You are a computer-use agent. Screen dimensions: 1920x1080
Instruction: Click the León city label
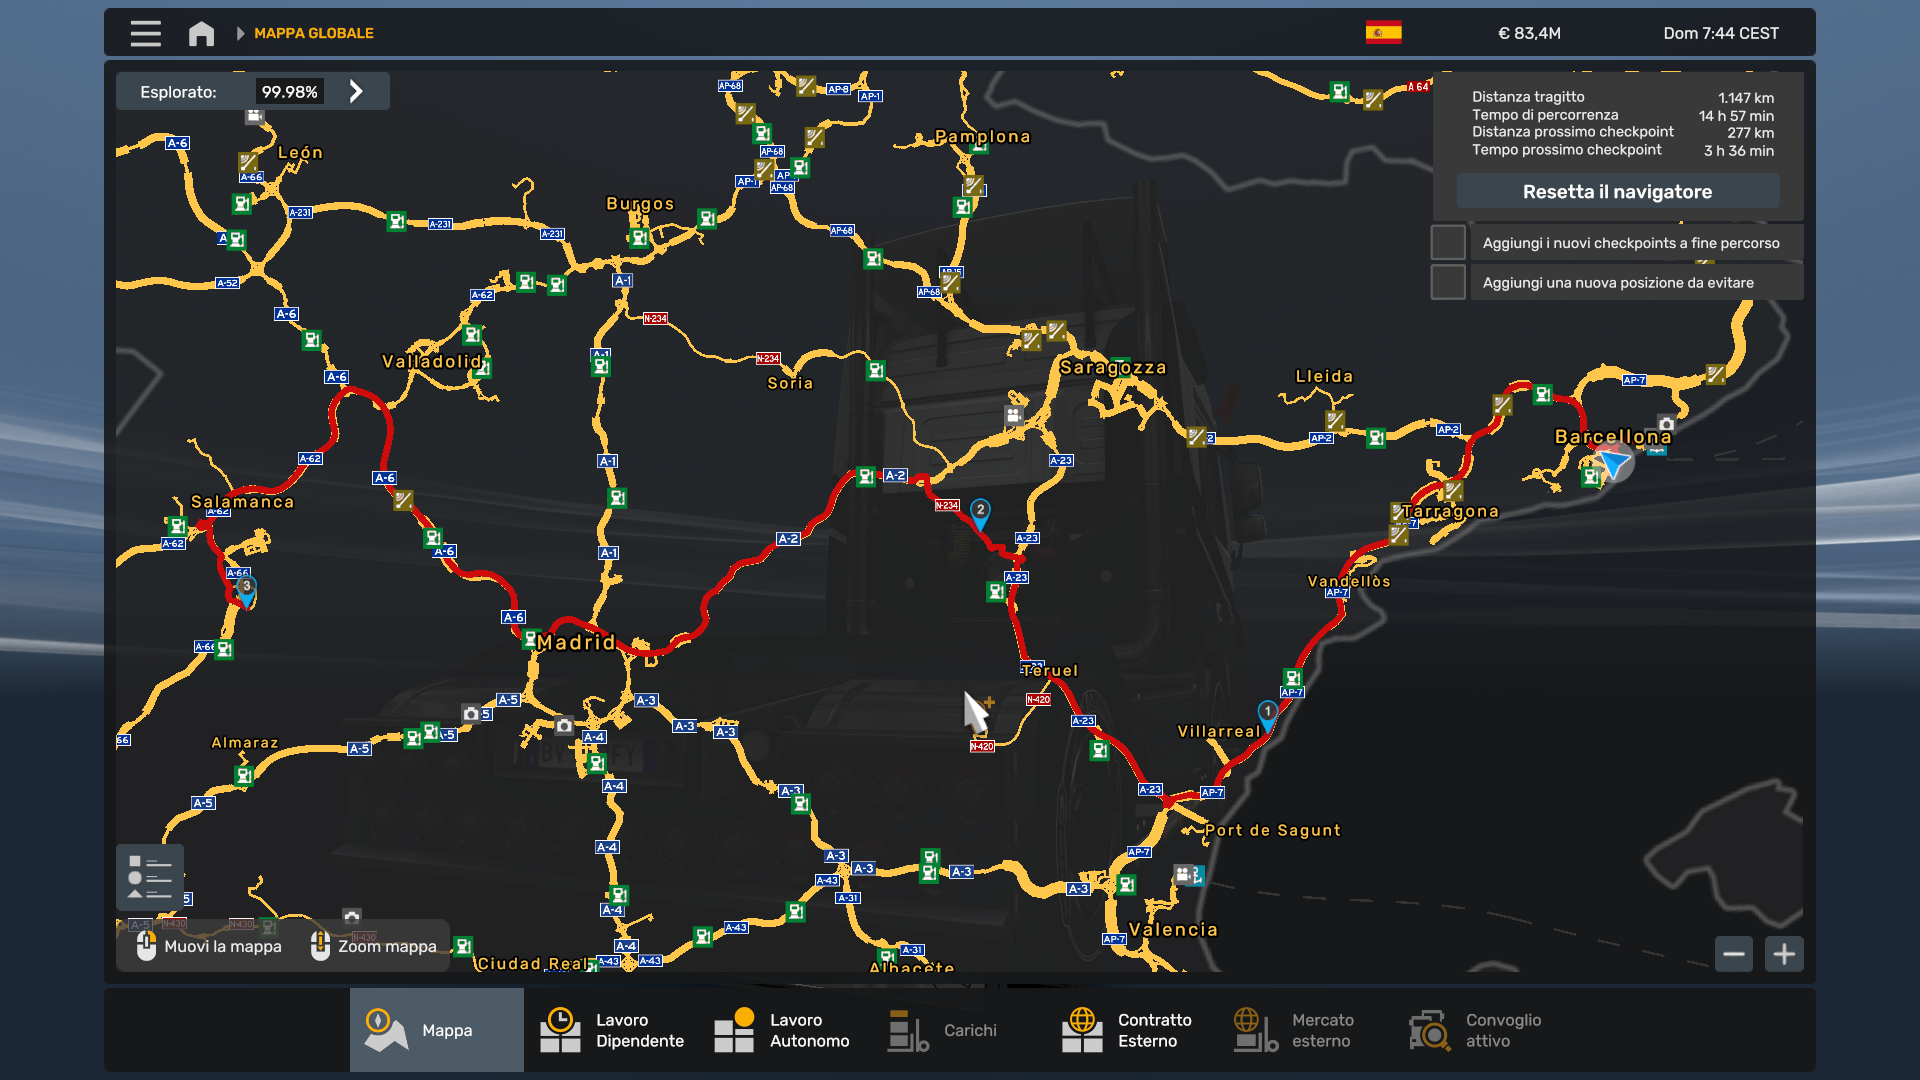(300, 152)
